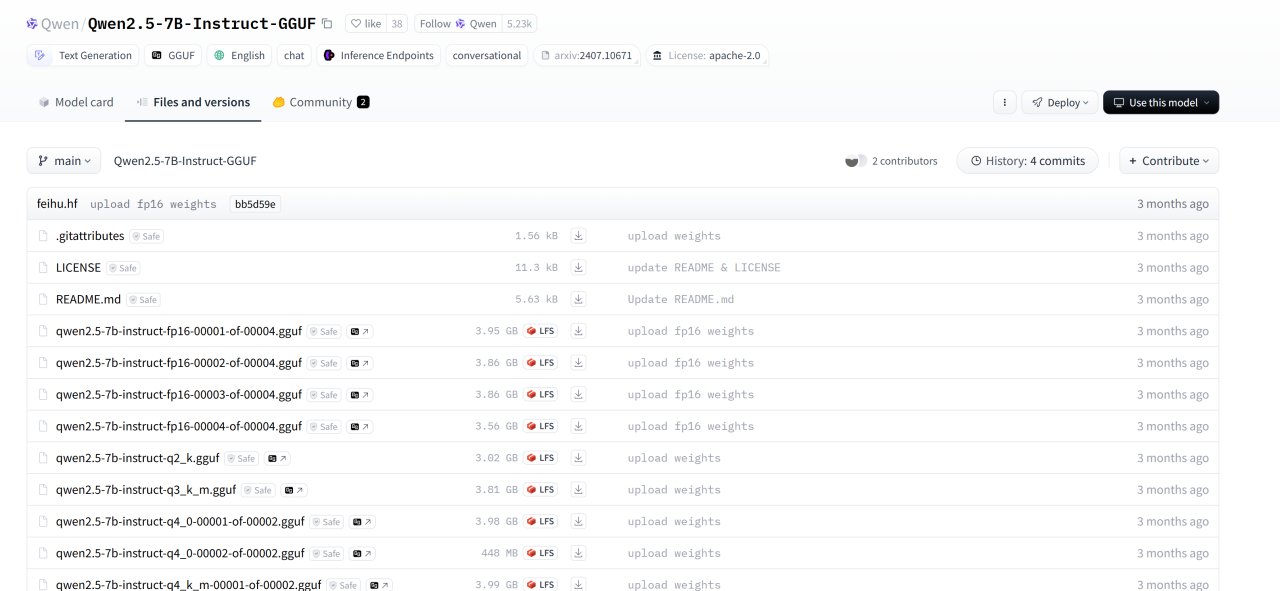The image size is (1280, 591).
Task: Download qwen2.5-7b-instruct-q3_k_m.gguf
Action: [x=578, y=490]
